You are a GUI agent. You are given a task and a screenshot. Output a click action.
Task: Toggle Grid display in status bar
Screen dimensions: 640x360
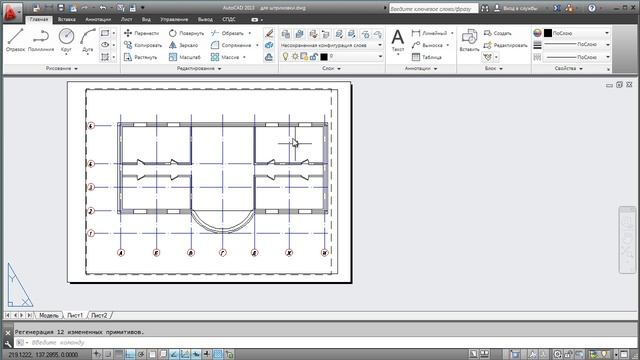pyautogui.click(x=119, y=354)
